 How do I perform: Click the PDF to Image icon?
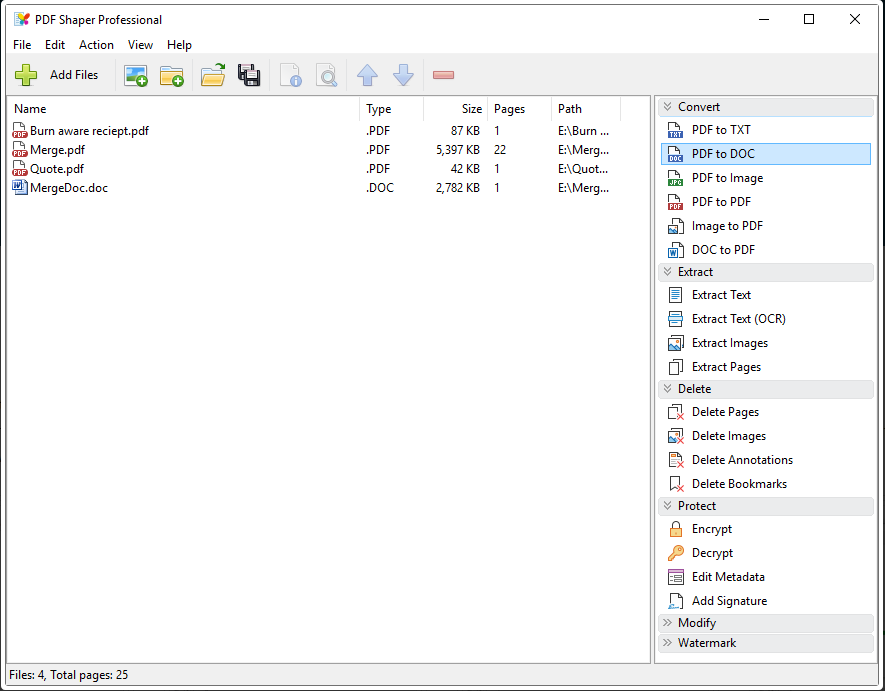click(x=676, y=178)
